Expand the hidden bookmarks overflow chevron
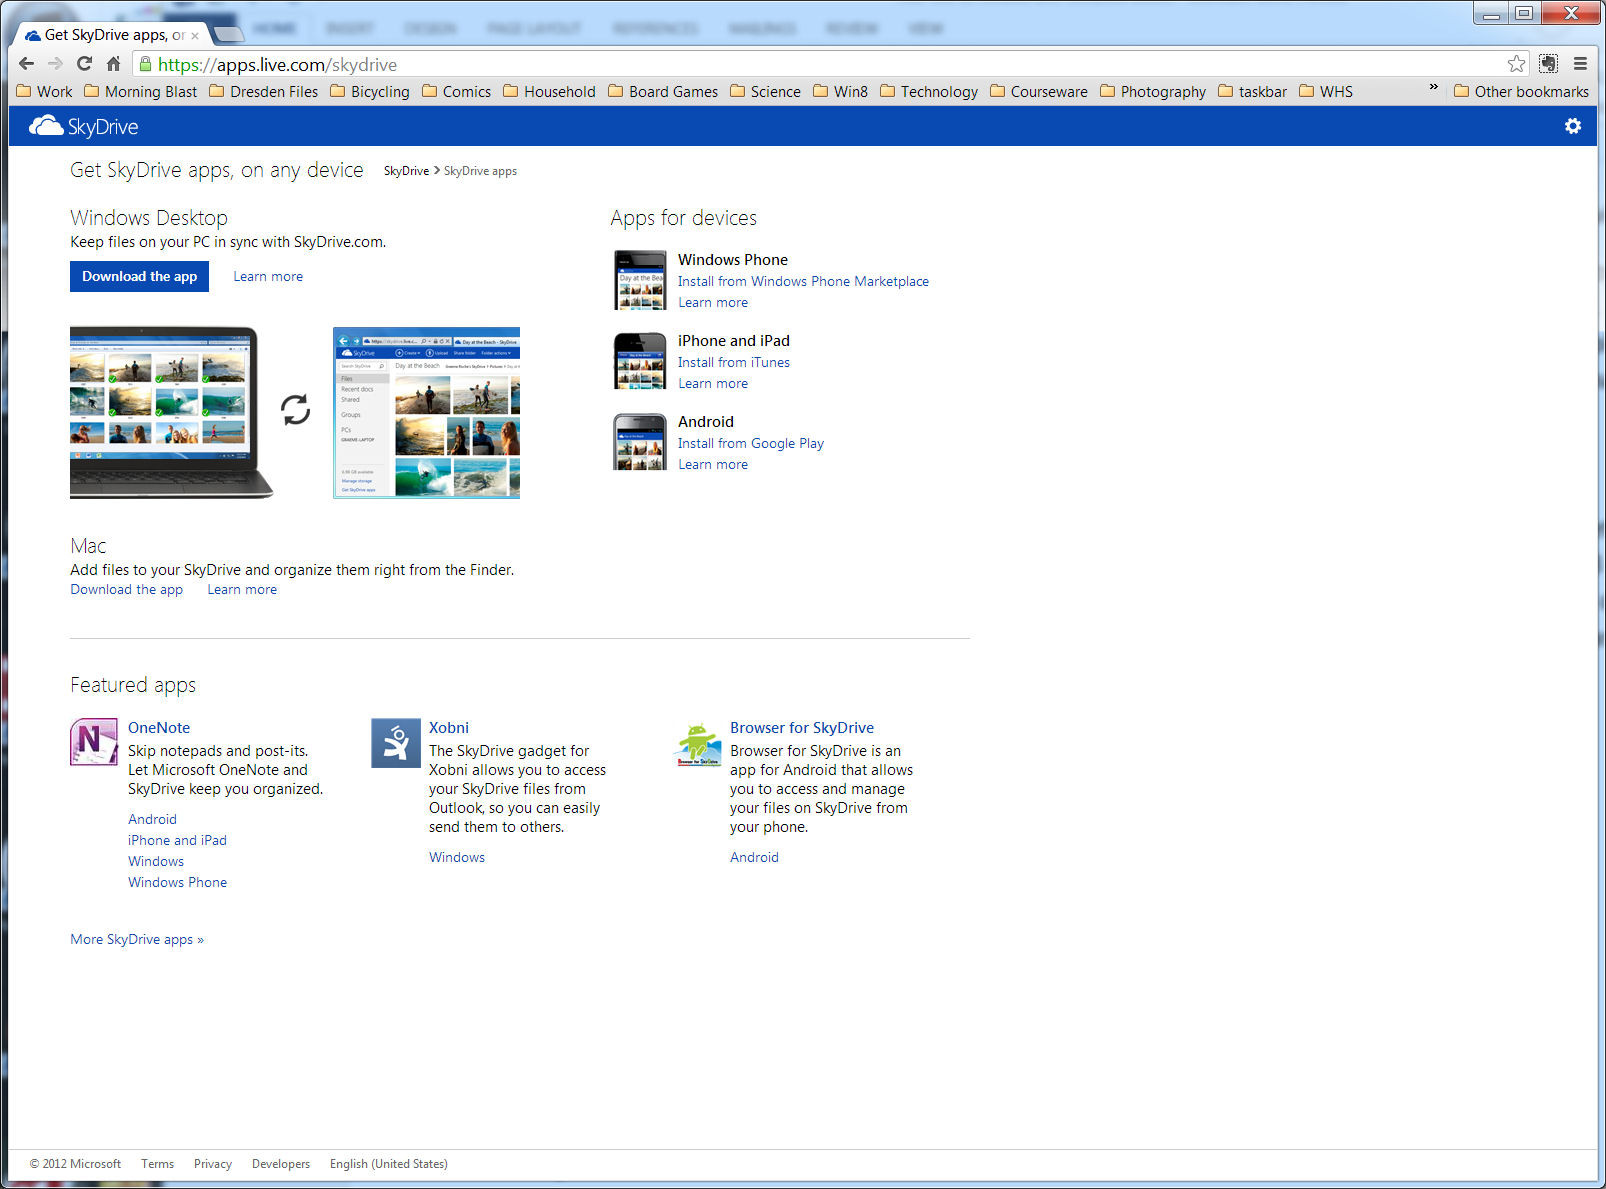The width and height of the screenshot is (1606, 1189). tap(1433, 88)
